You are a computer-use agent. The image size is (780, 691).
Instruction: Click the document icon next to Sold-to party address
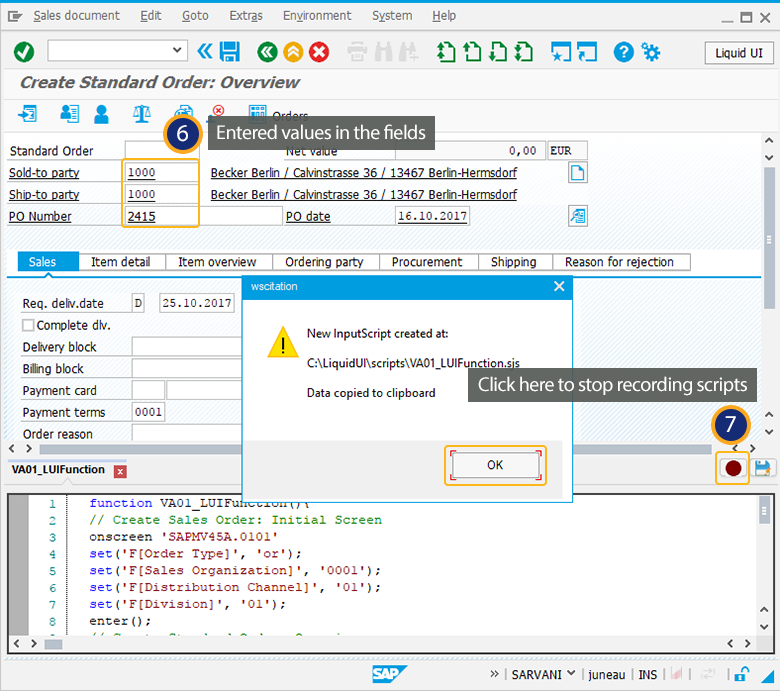pos(578,173)
